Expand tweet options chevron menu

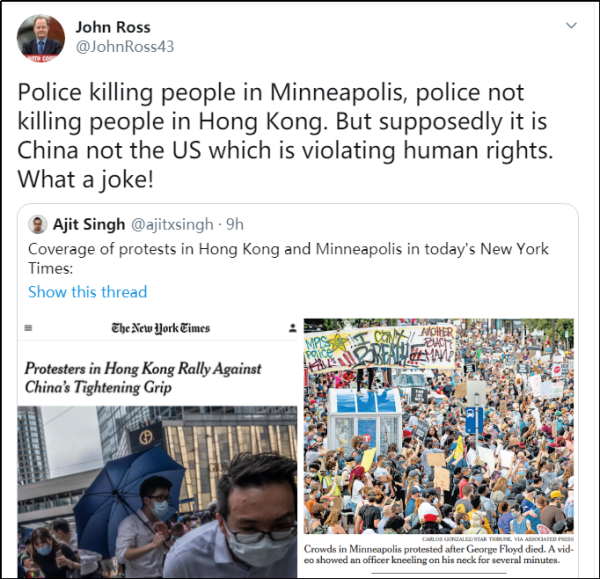(571, 26)
